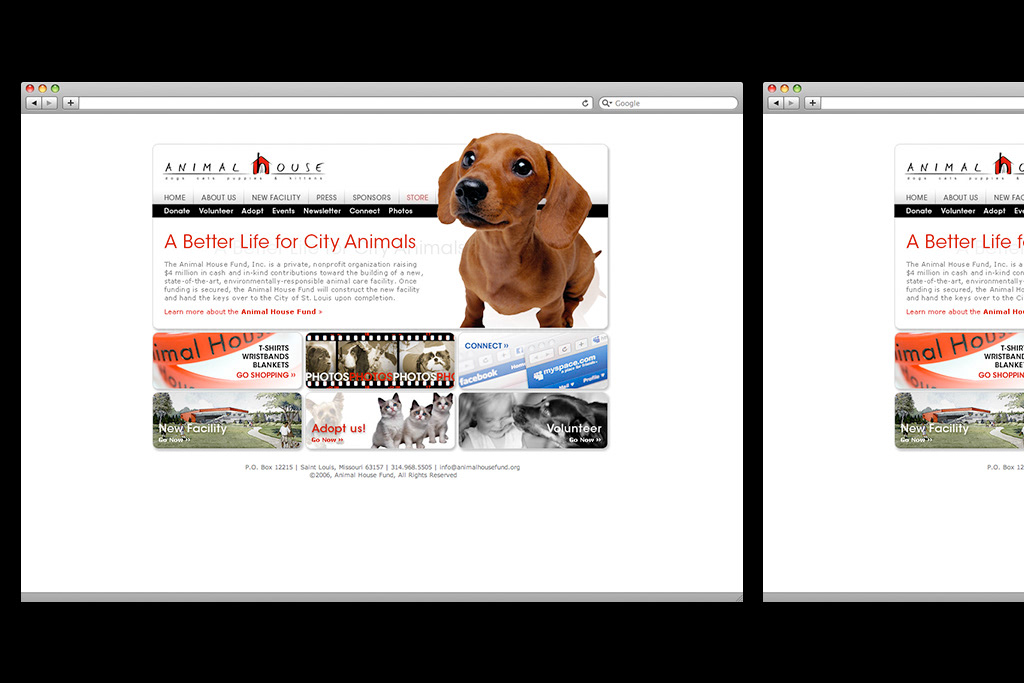This screenshot has height=683, width=1024.
Task: Click Events in the black submenu, left window
Action: (x=283, y=211)
